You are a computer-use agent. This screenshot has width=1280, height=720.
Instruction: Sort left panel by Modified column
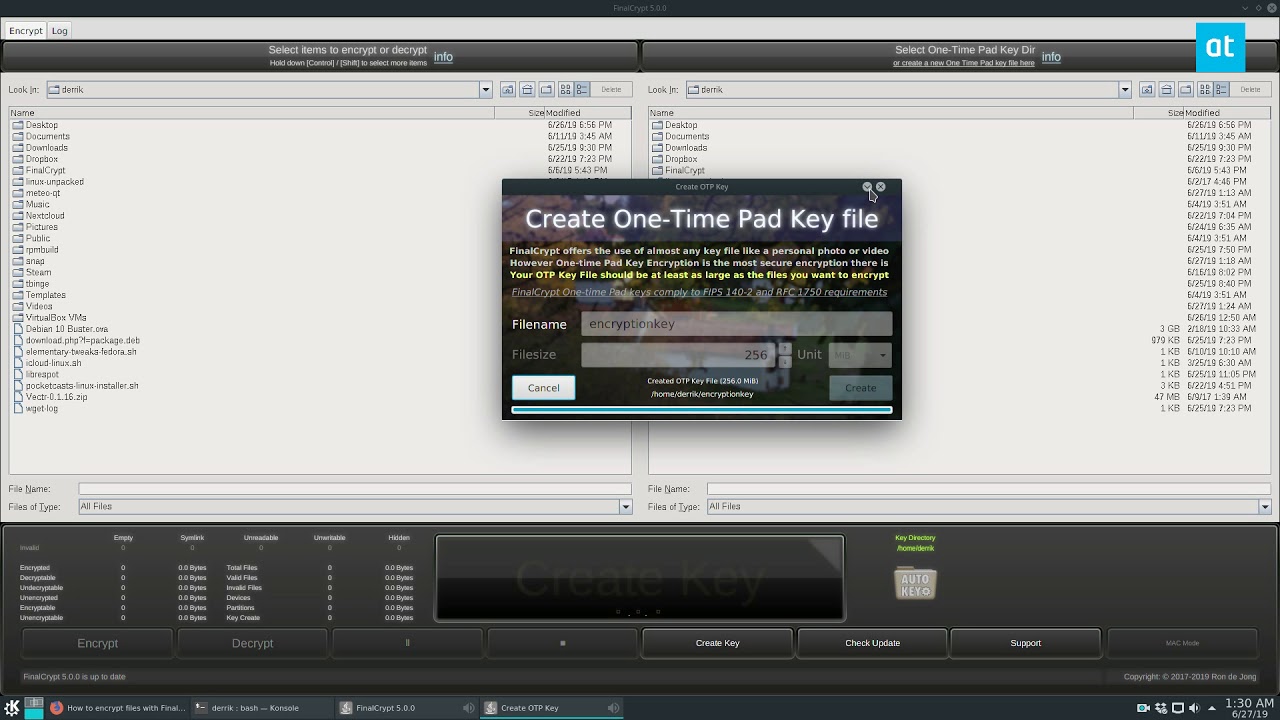pos(587,113)
